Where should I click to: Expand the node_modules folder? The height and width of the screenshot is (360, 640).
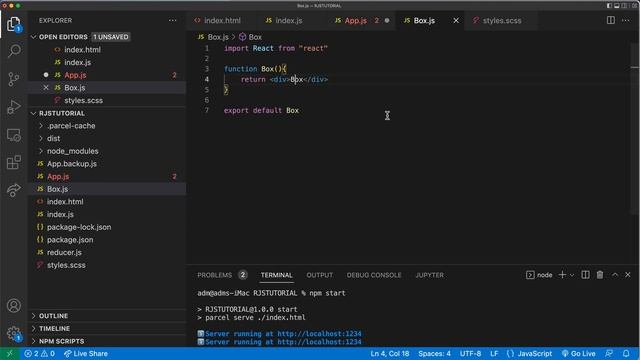[107, 151]
